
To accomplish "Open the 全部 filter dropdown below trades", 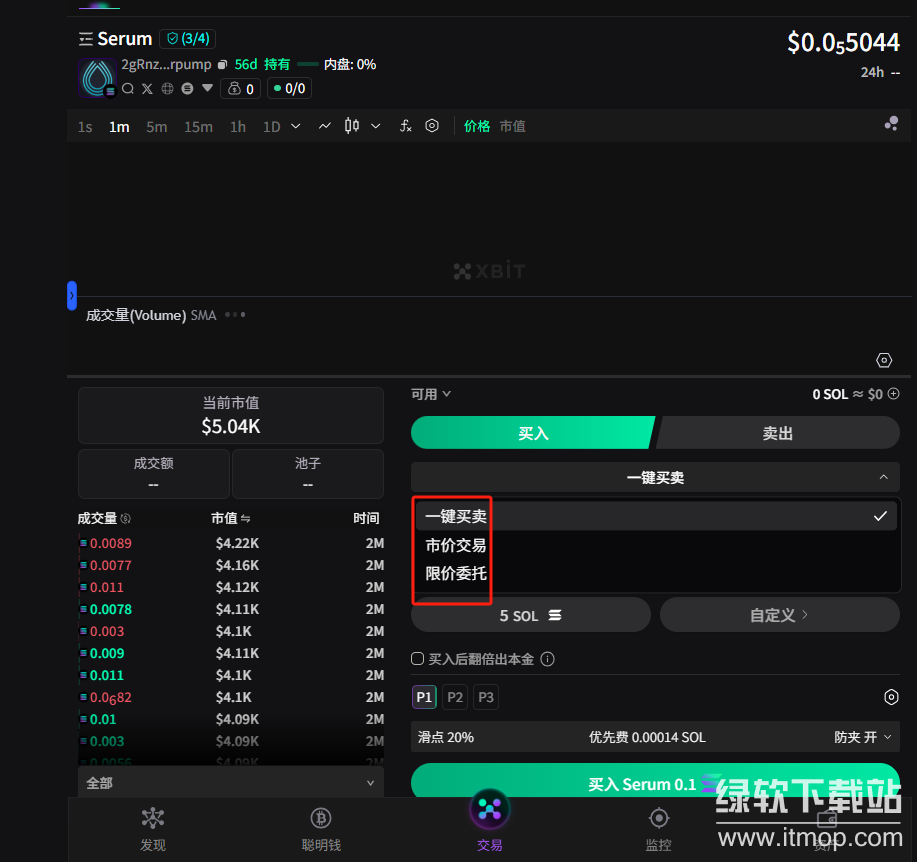I will (x=230, y=783).
